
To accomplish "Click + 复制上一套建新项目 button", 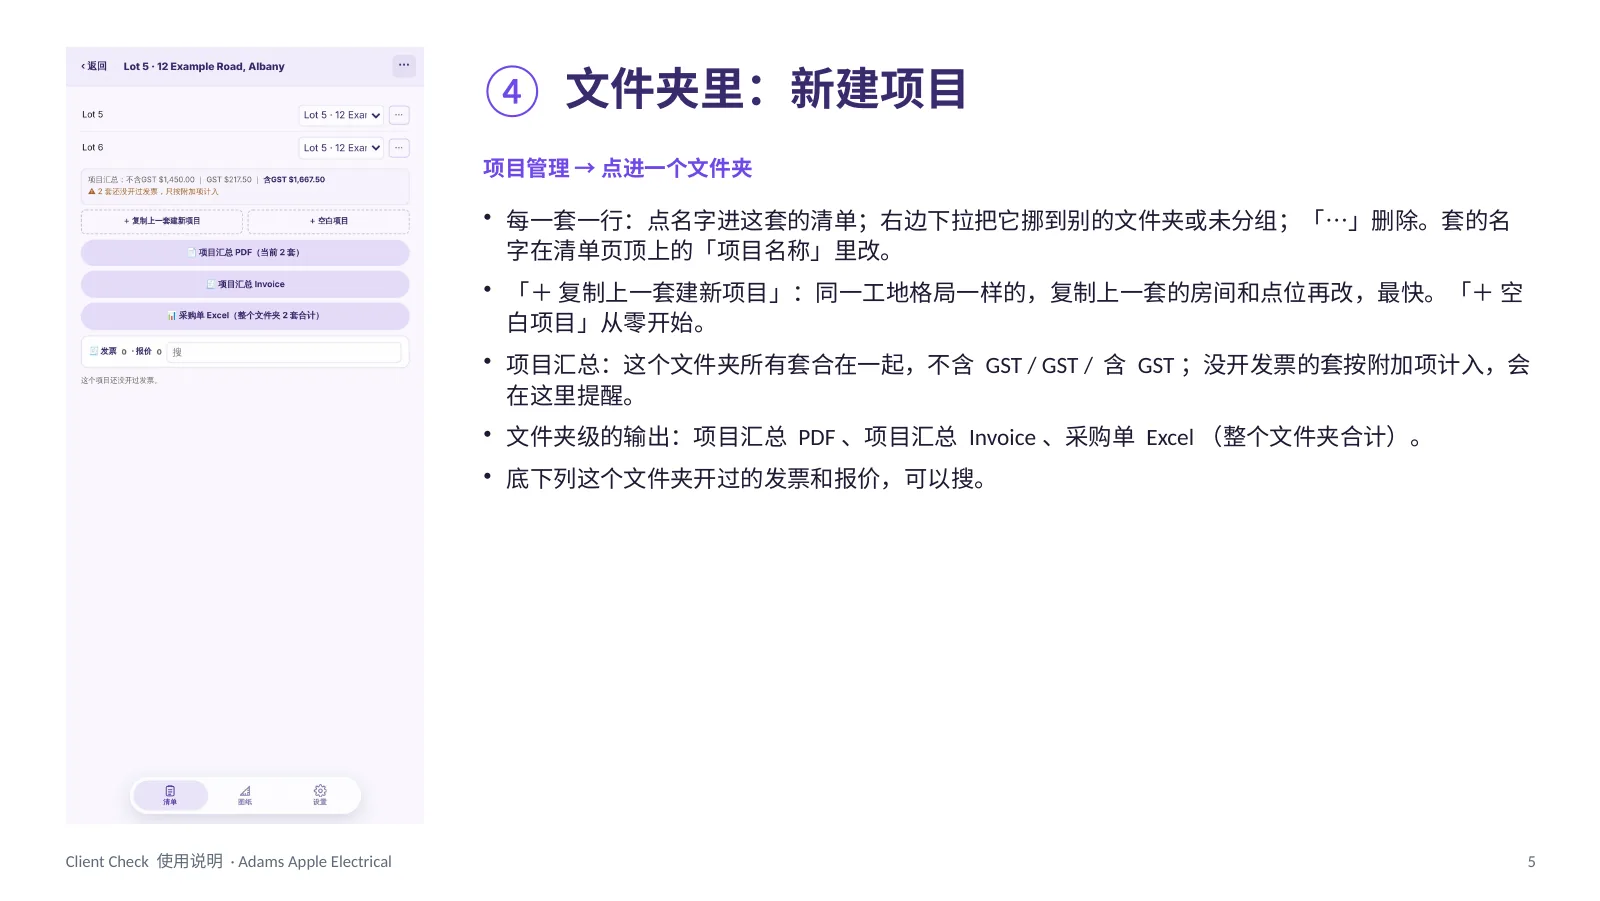I will [x=162, y=221].
